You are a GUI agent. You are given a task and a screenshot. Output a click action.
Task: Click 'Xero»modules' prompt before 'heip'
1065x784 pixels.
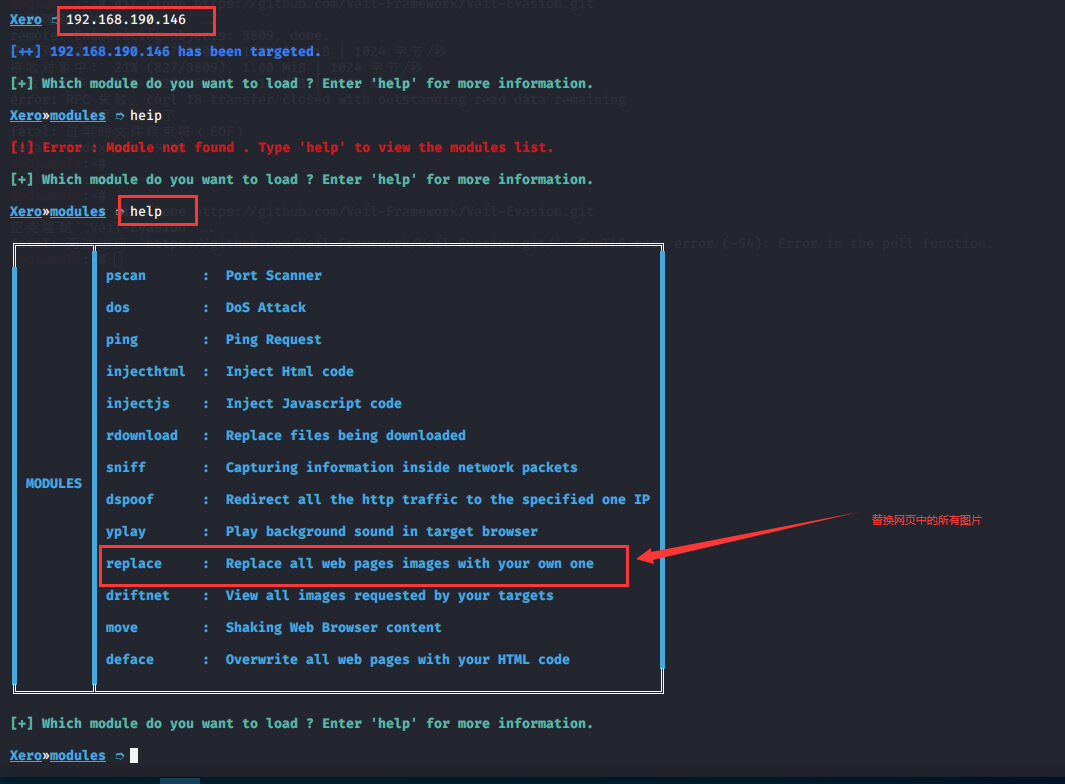pyautogui.click(x=58, y=115)
